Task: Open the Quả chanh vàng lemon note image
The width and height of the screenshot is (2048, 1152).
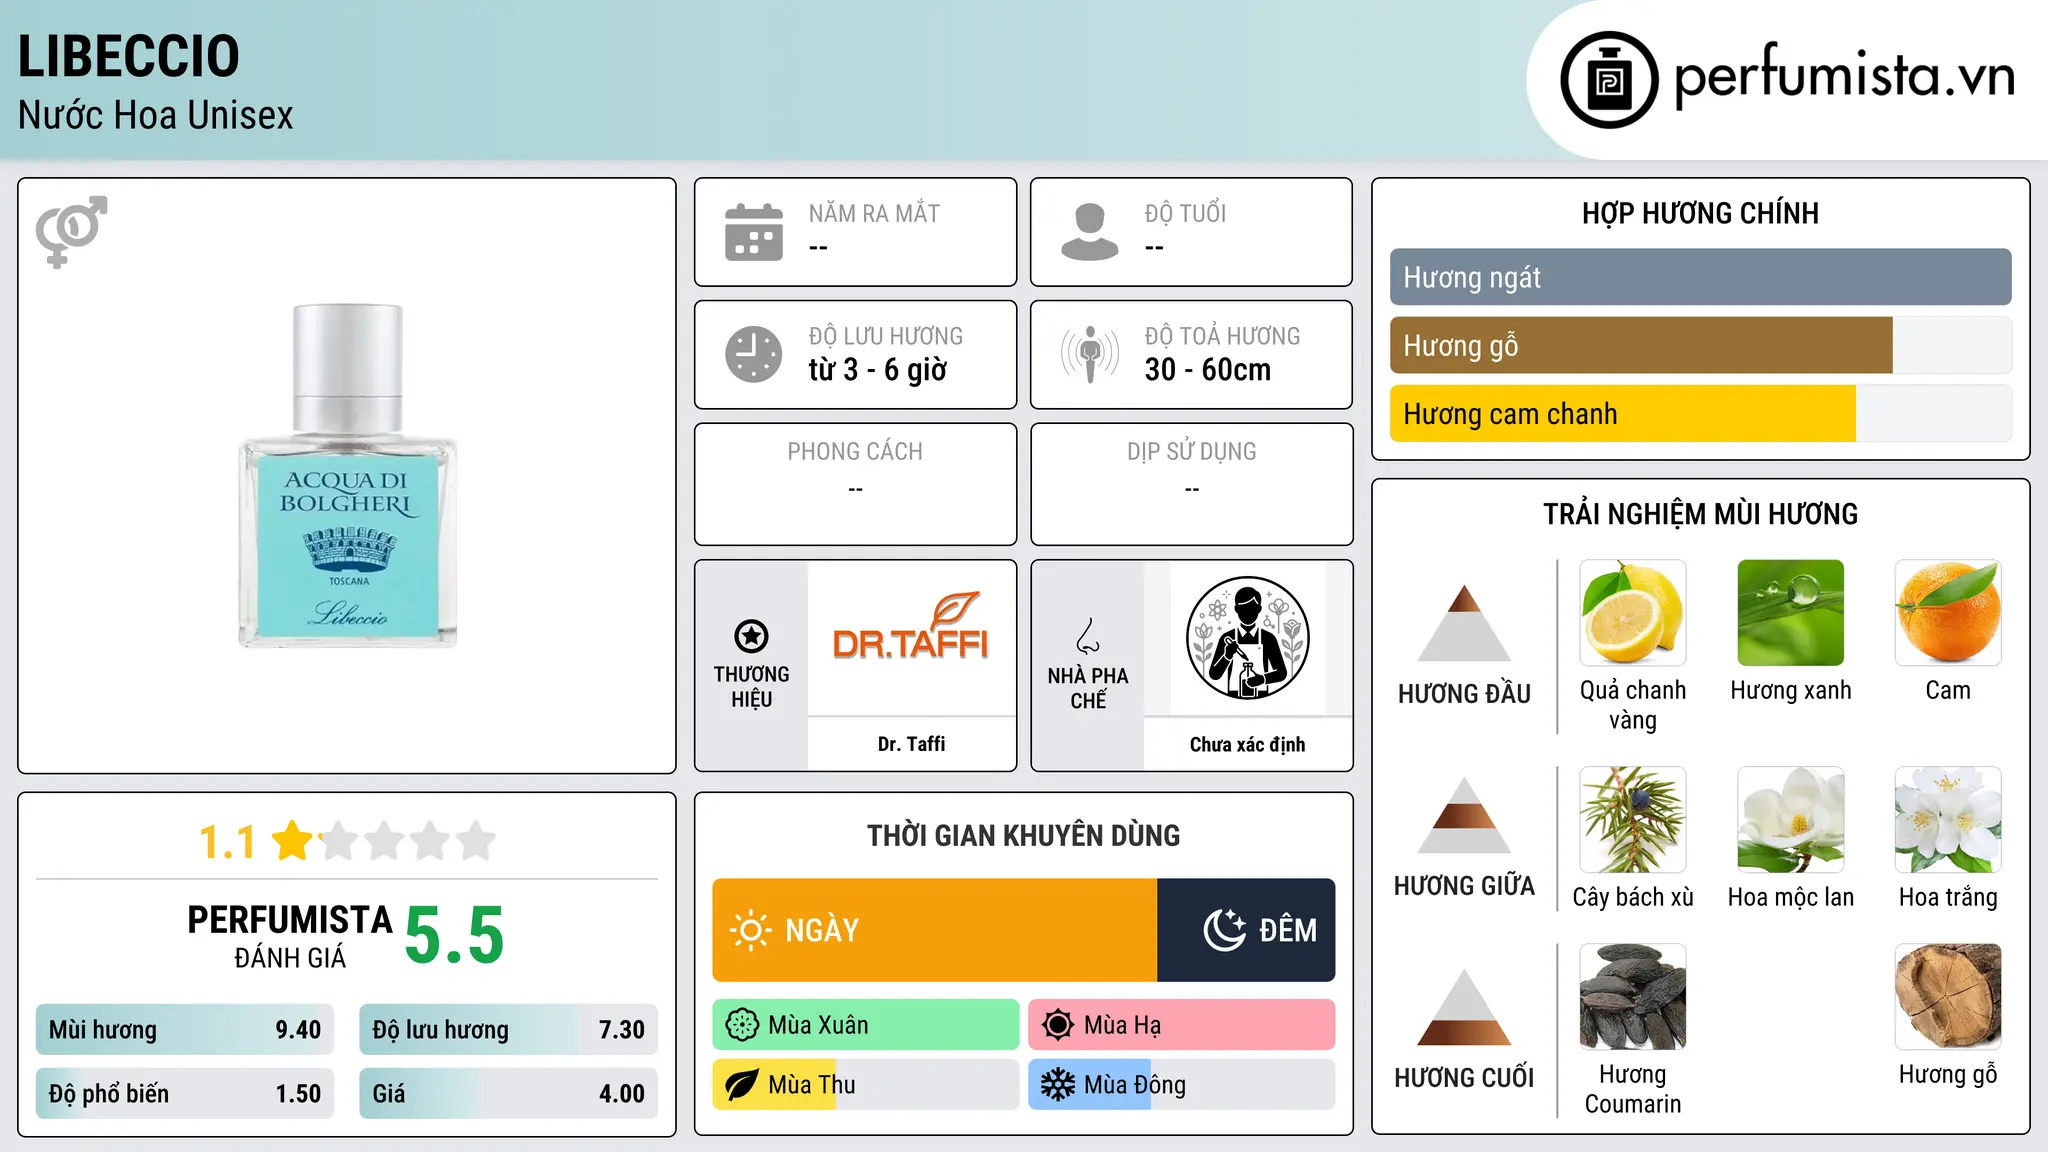Action: 1633,613
